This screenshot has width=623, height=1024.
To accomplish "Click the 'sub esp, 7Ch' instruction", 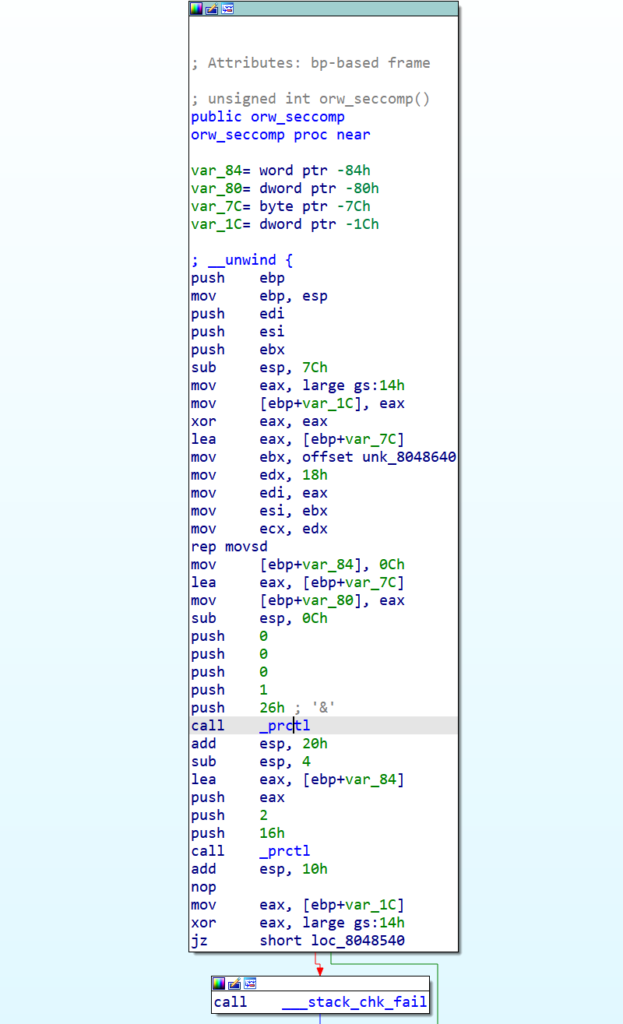I will 259,367.
